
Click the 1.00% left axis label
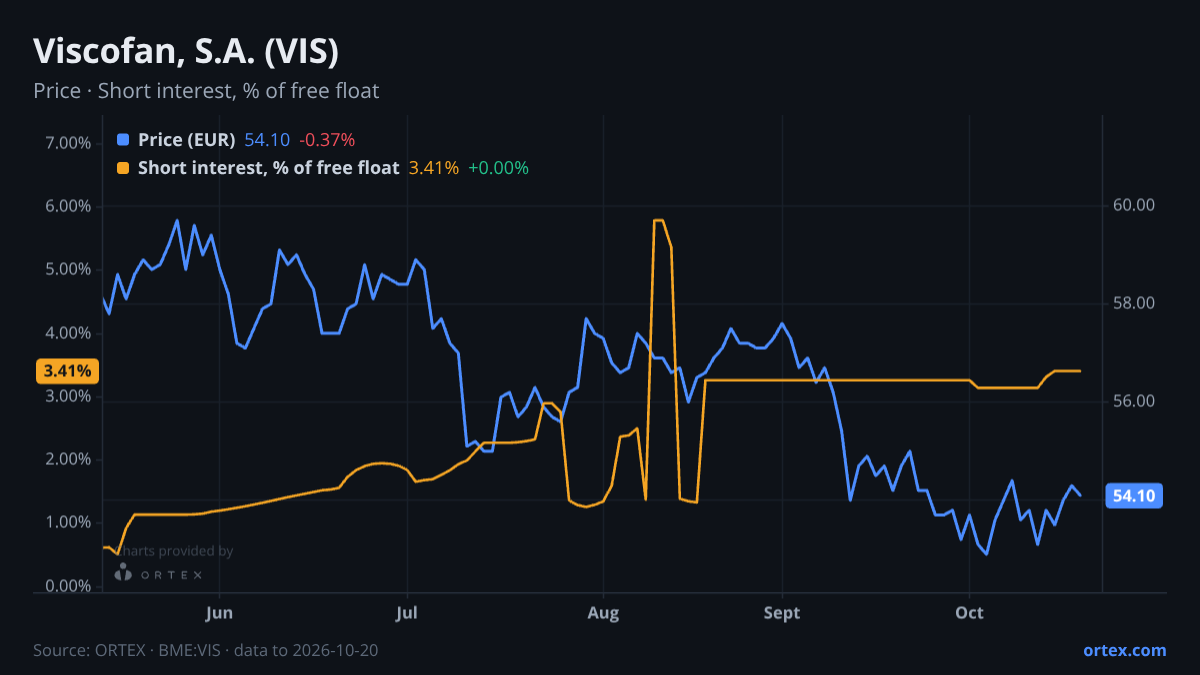(x=68, y=523)
